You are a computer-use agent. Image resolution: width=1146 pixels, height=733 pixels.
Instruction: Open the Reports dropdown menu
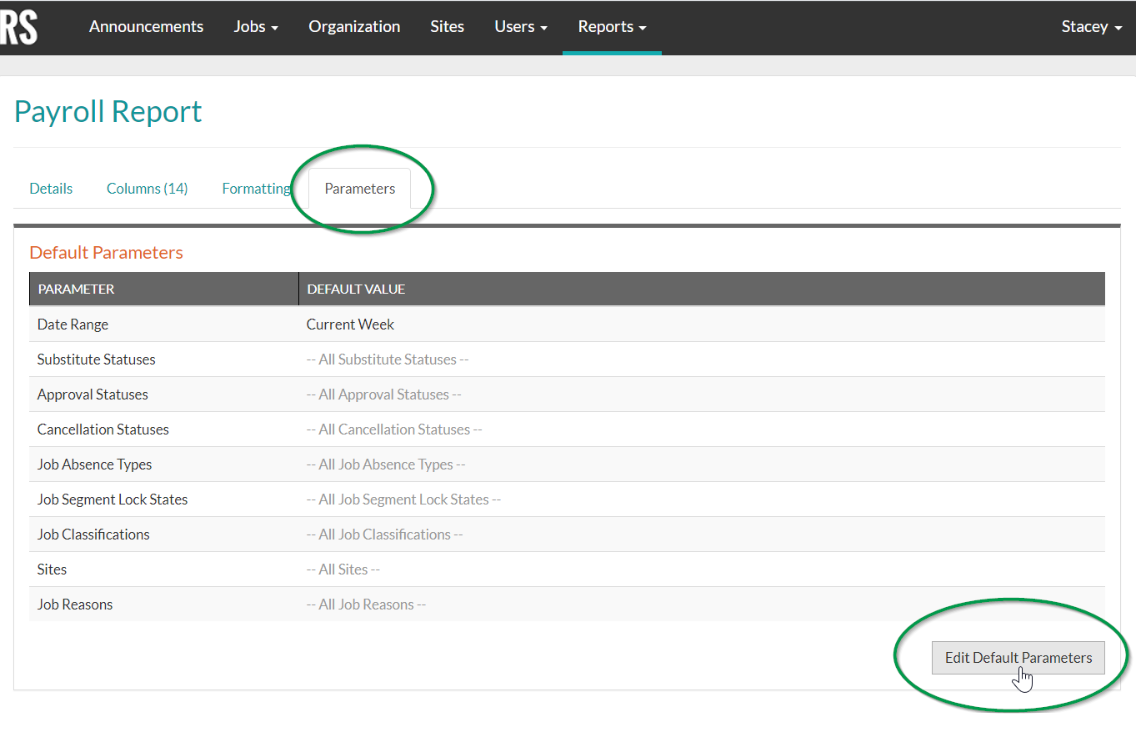[x=611, y=27]
